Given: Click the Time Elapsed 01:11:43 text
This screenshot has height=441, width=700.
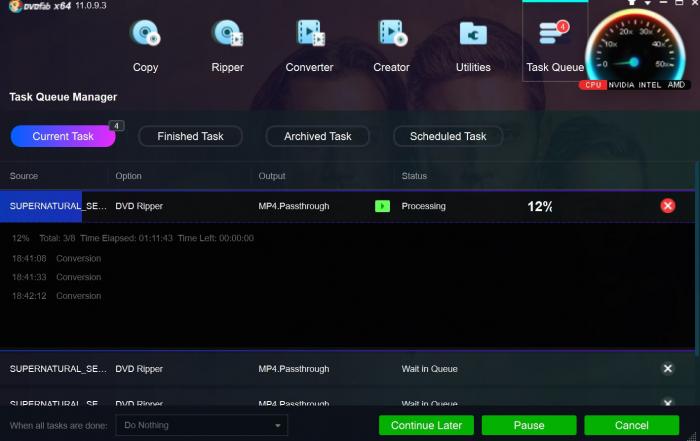Looking at the screenshot, I should [126, 238].
